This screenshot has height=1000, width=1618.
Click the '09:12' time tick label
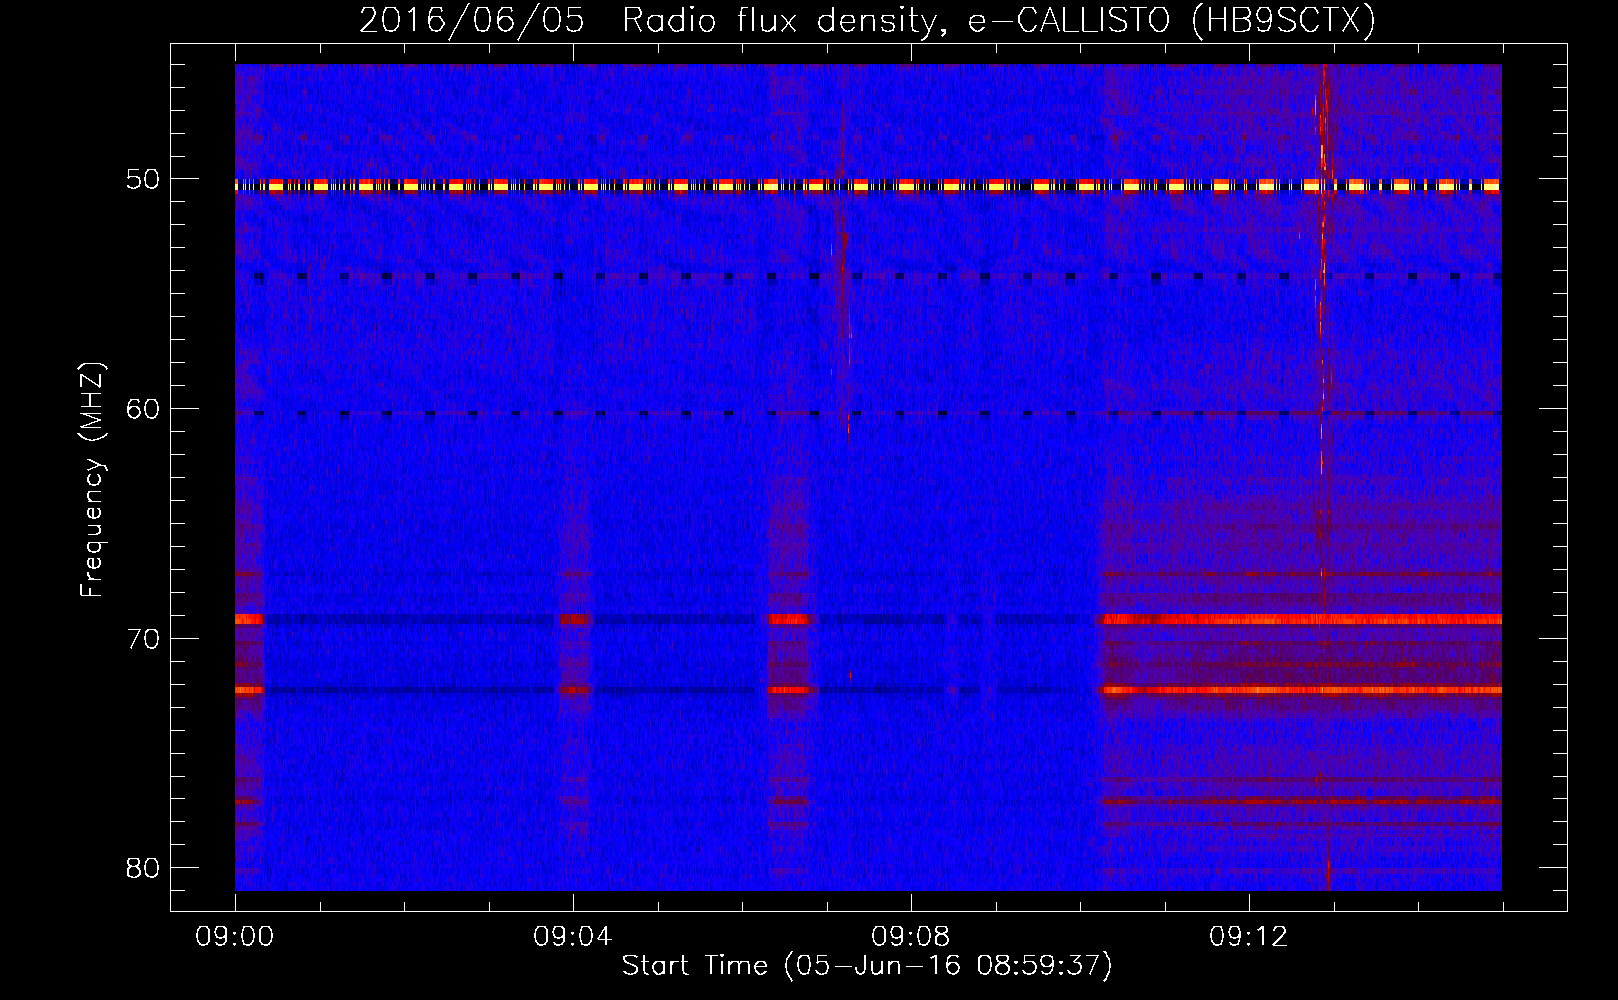tap(1249, 937)
